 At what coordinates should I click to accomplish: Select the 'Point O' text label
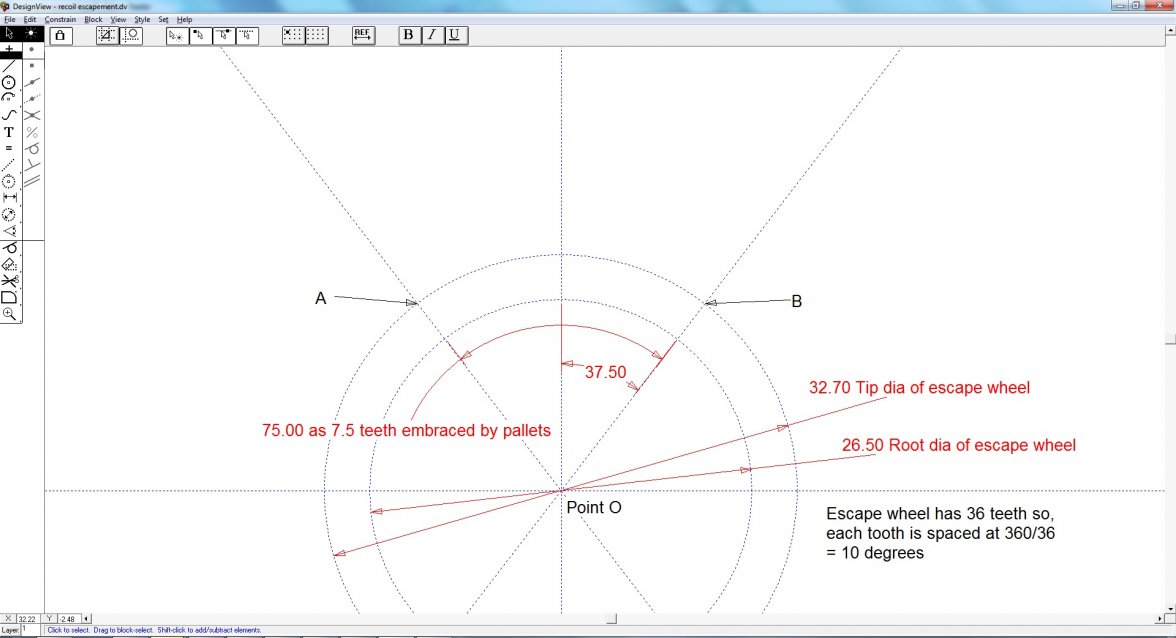594,508
